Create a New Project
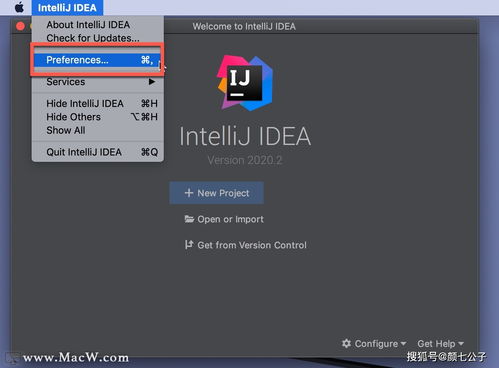Image resolution: width=499 pixels, height=368 pixels. click(x=217, y=193)
